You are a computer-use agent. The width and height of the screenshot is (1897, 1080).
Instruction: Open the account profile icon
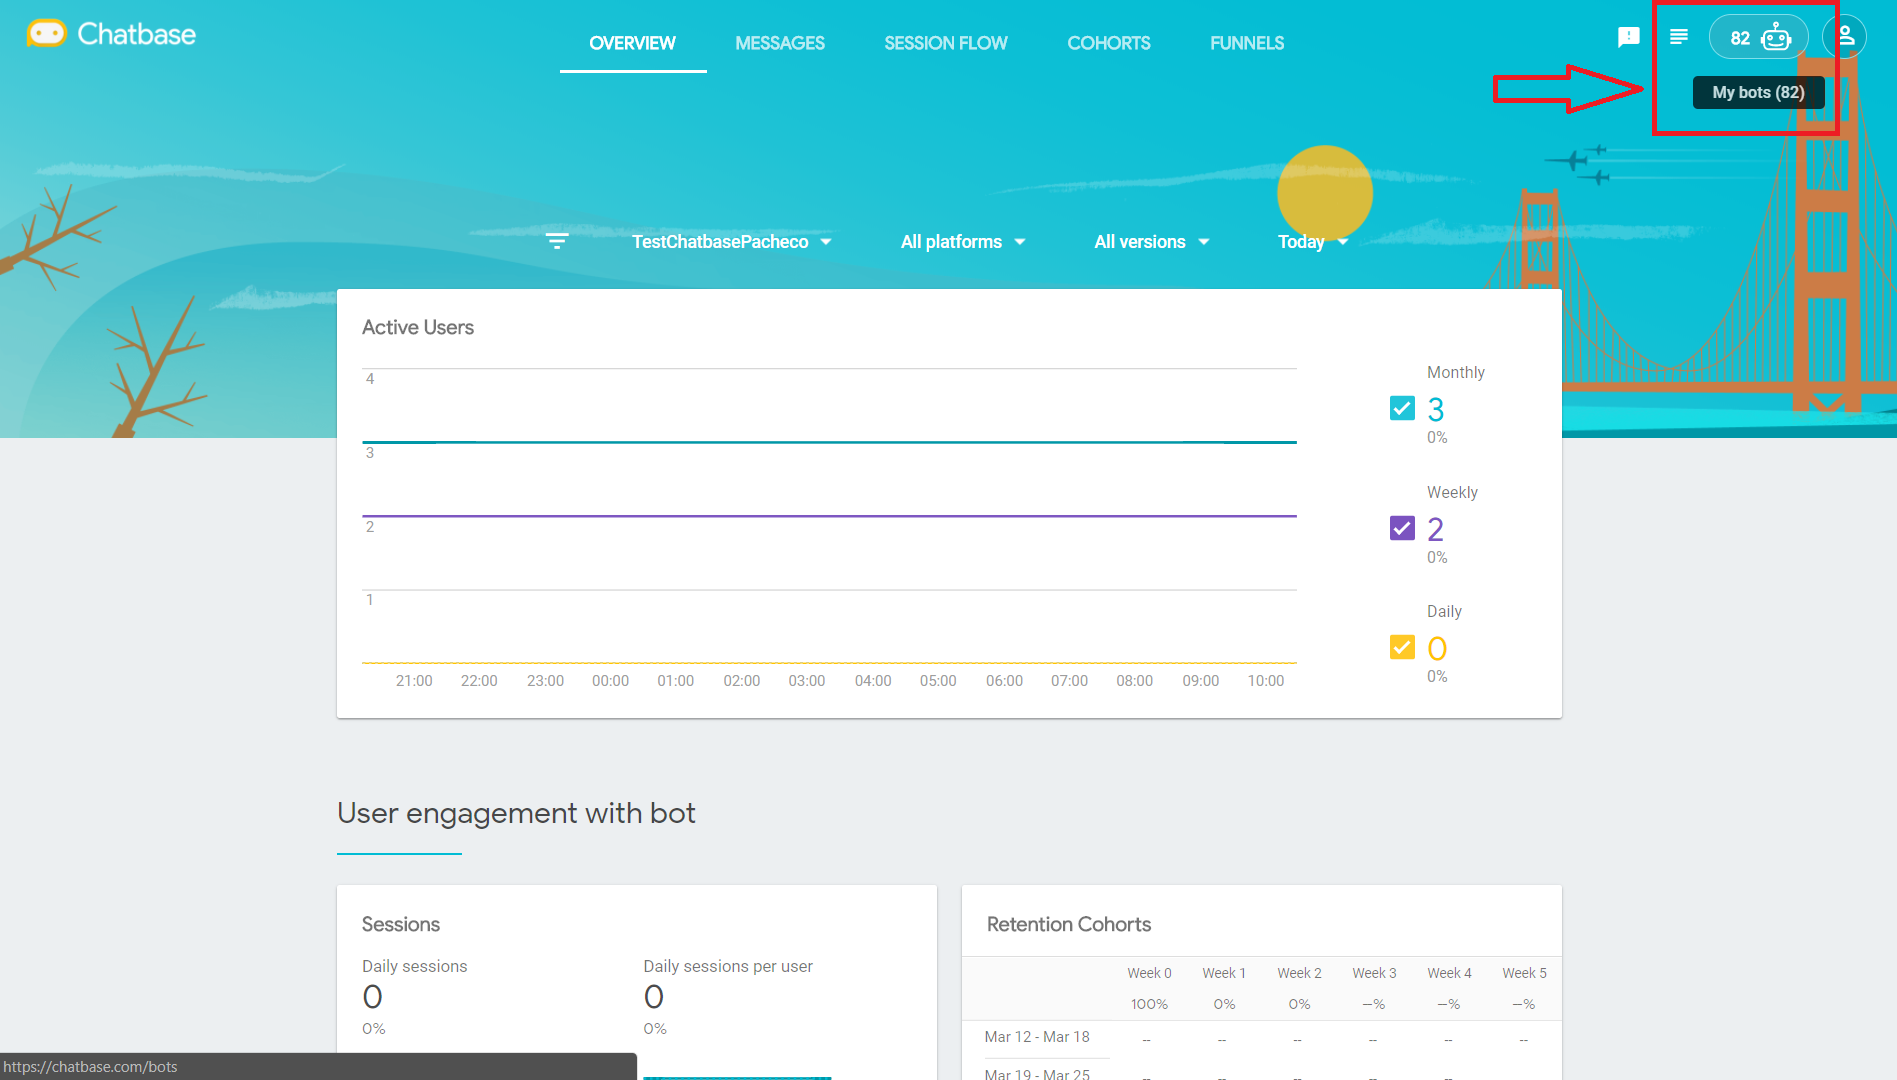(x=1843, y=36)
